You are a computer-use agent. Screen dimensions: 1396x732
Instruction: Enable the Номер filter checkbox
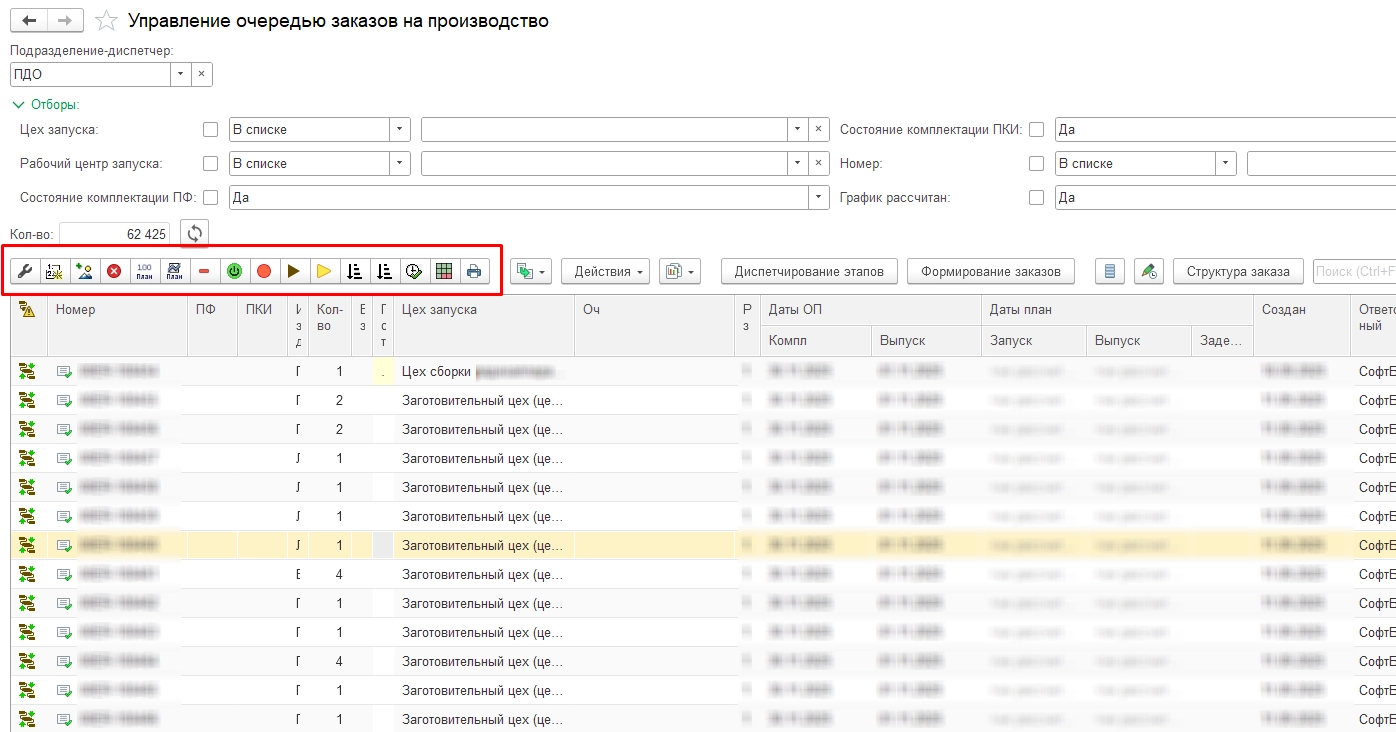pyautogui.click(x=1037, y=164)
